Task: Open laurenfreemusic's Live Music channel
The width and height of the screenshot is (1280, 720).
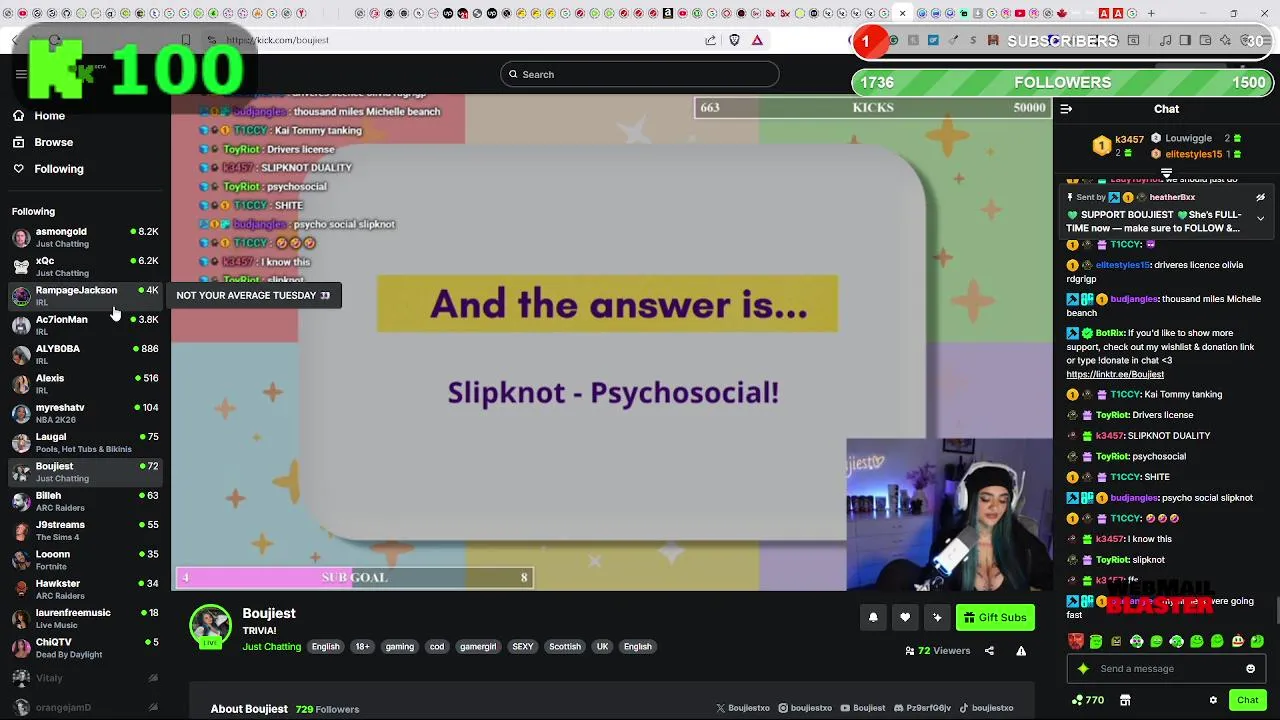Action: pos(85,618)
